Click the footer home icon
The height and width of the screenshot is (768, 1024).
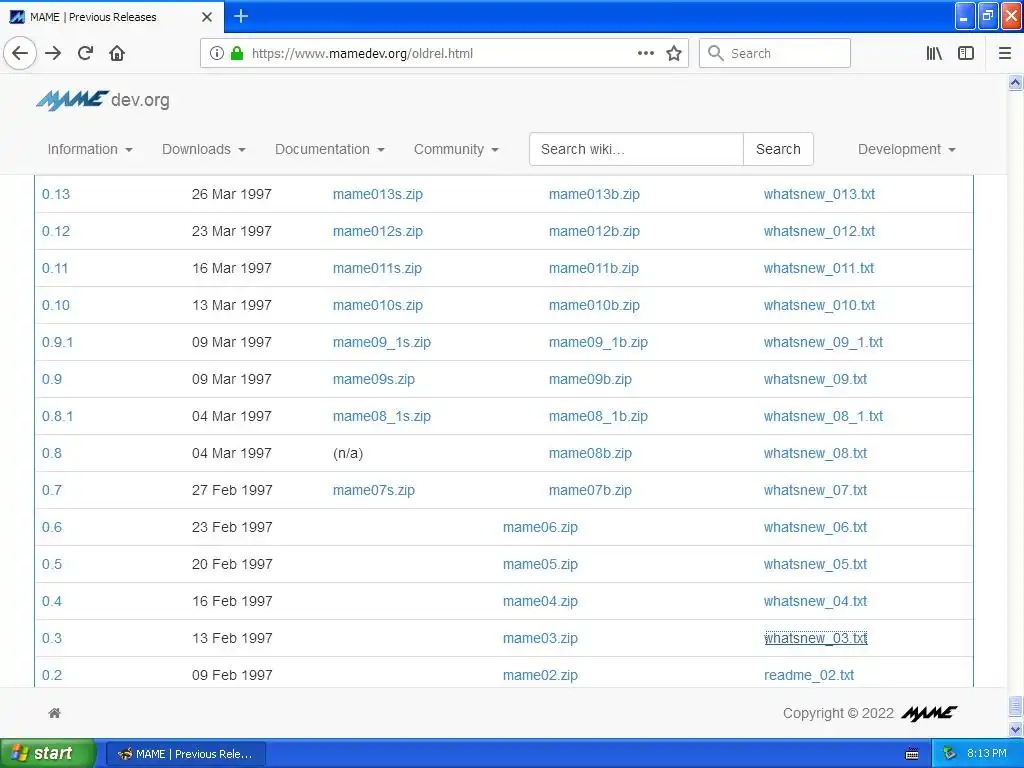point(55,713)
